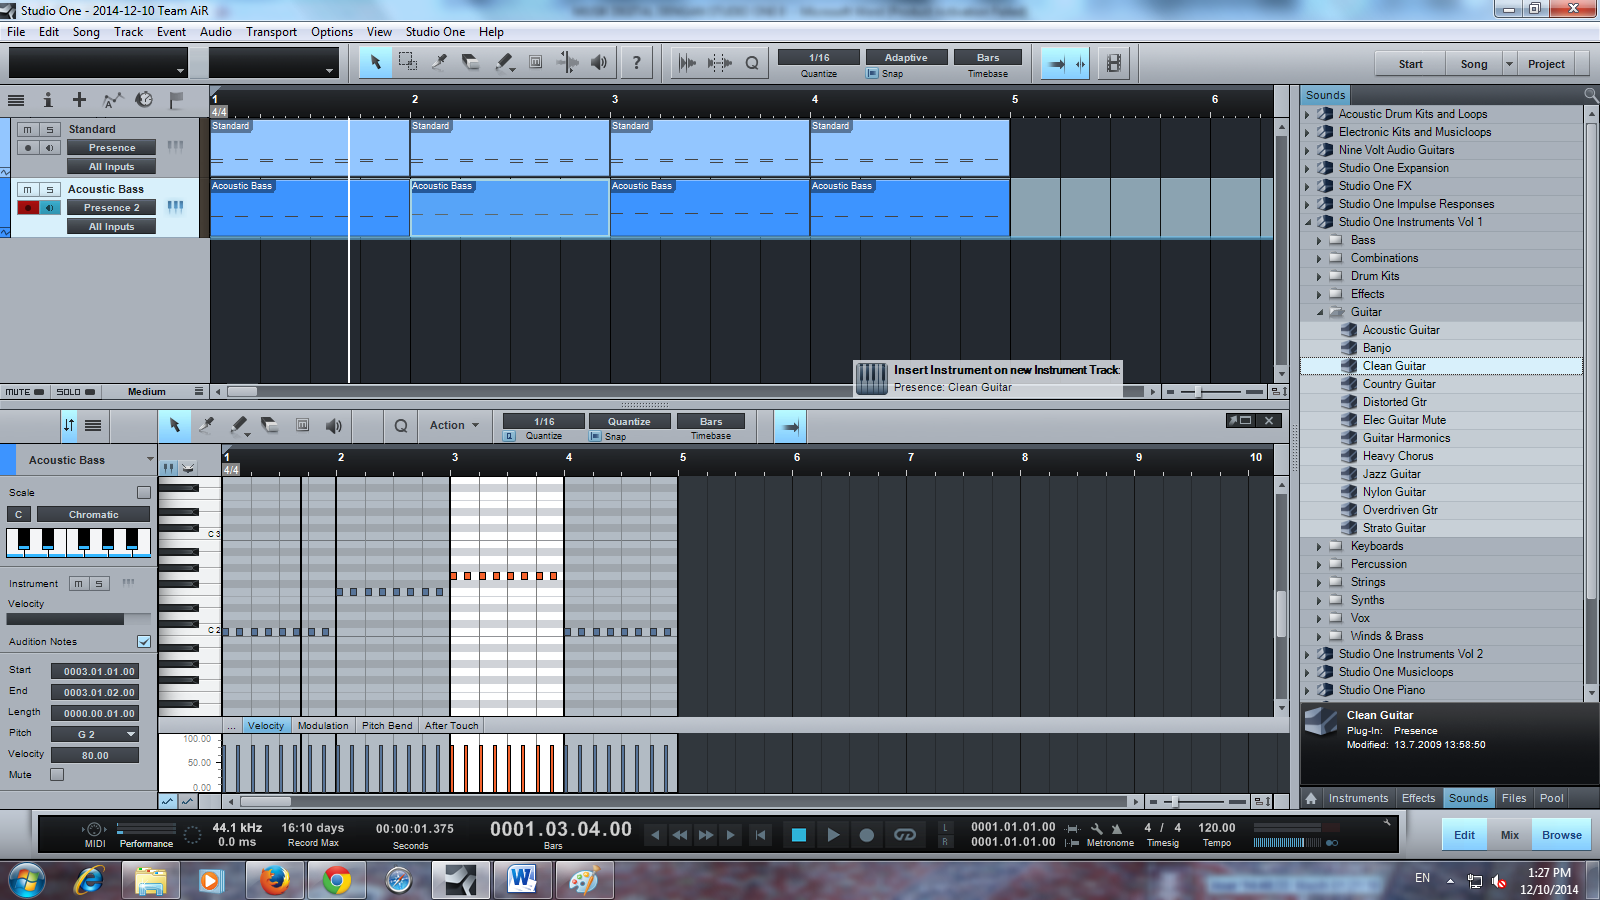Click the help question mark icon
The image size is (1600, 900).
[637, 62]
